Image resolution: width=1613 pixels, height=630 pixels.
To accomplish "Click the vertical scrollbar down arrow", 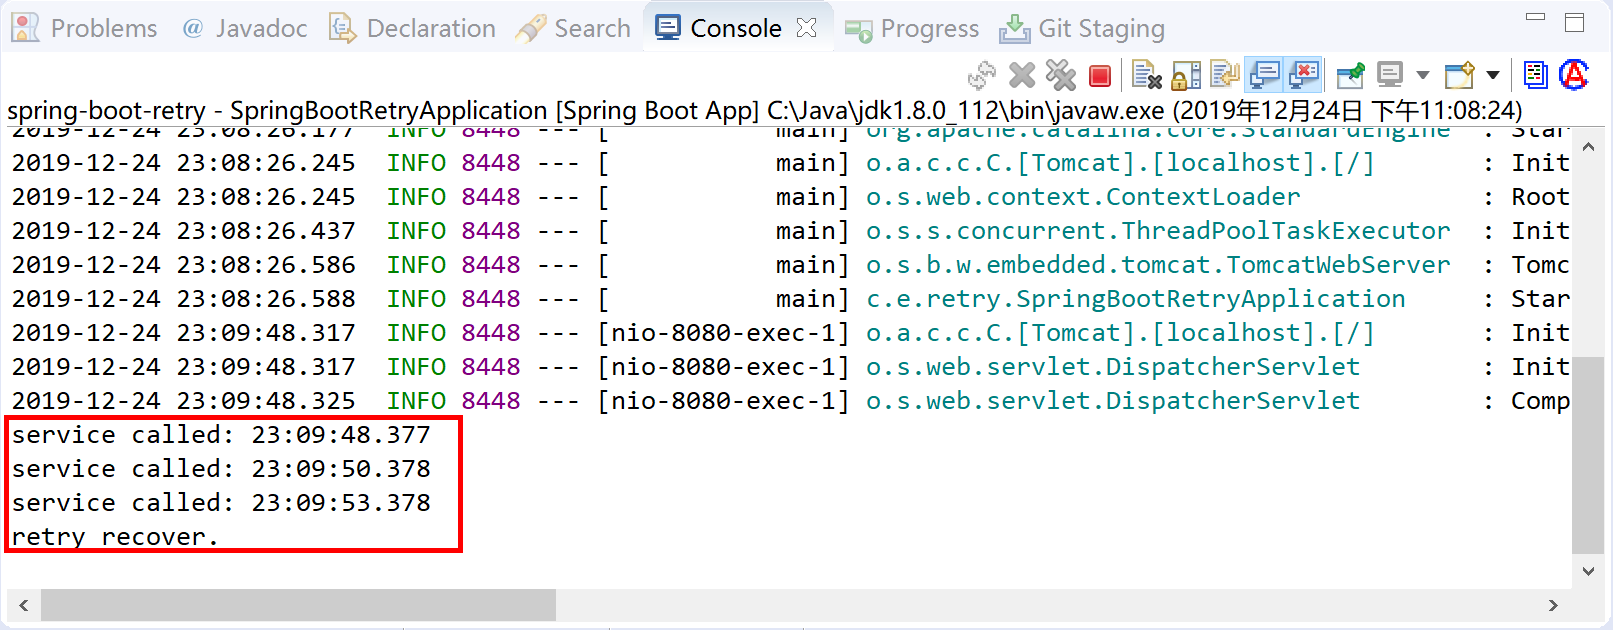I will [1588, 571].
